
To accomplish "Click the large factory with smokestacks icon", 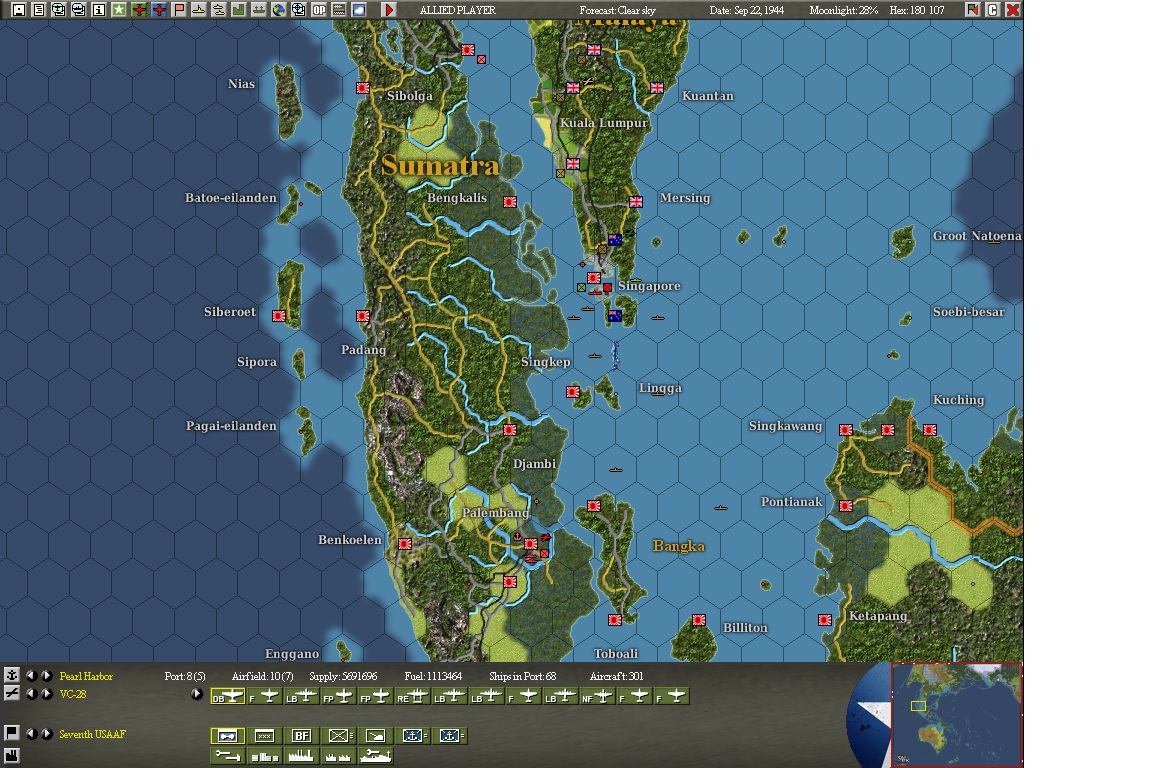I will (301, 756).
